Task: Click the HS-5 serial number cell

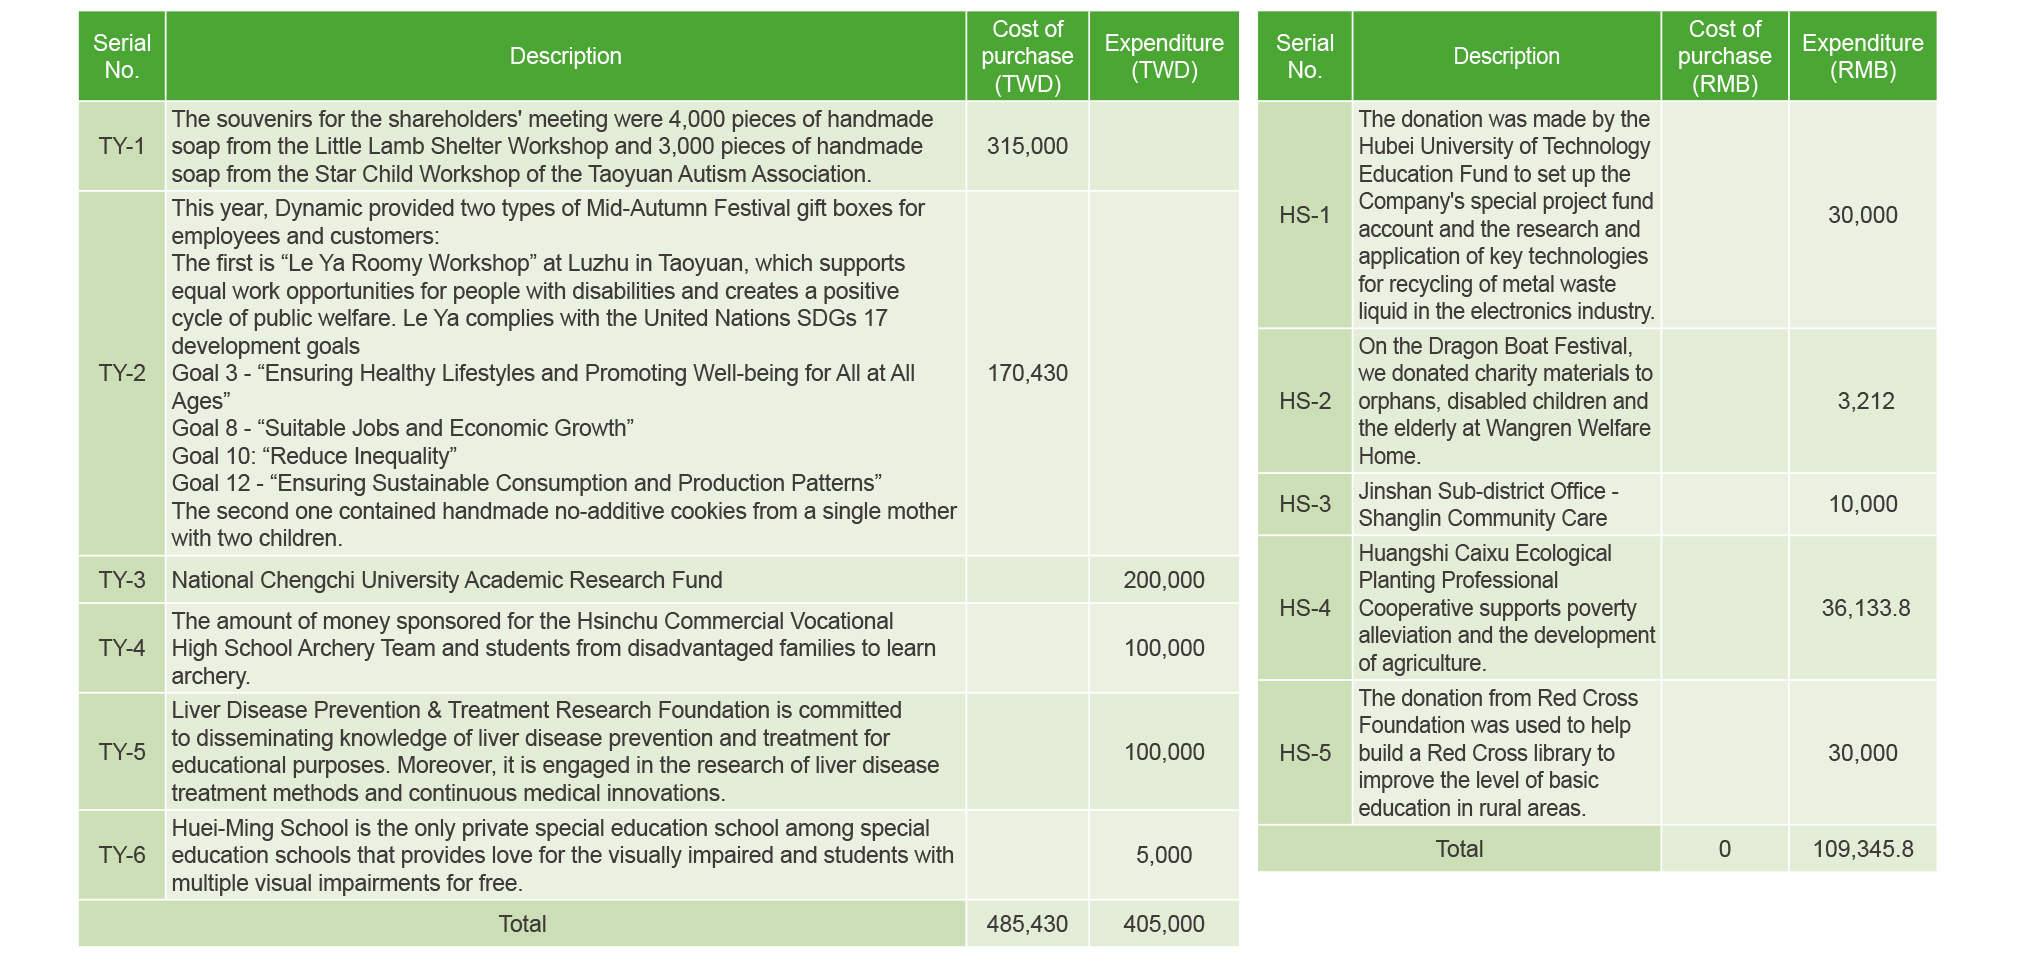Action: (1305, 753)
